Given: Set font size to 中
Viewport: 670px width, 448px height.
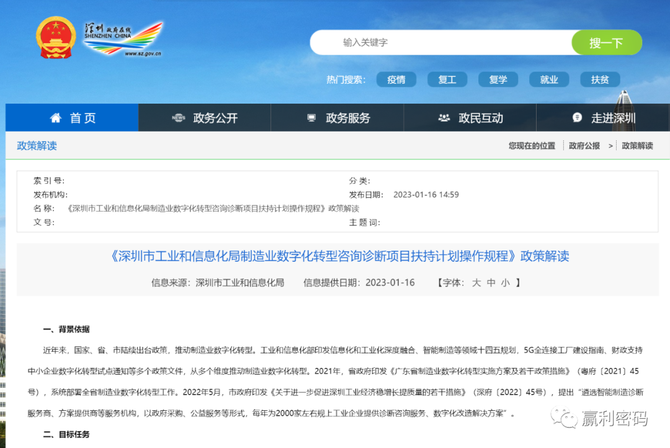Looking at the screenshot, I should point(491,283).
